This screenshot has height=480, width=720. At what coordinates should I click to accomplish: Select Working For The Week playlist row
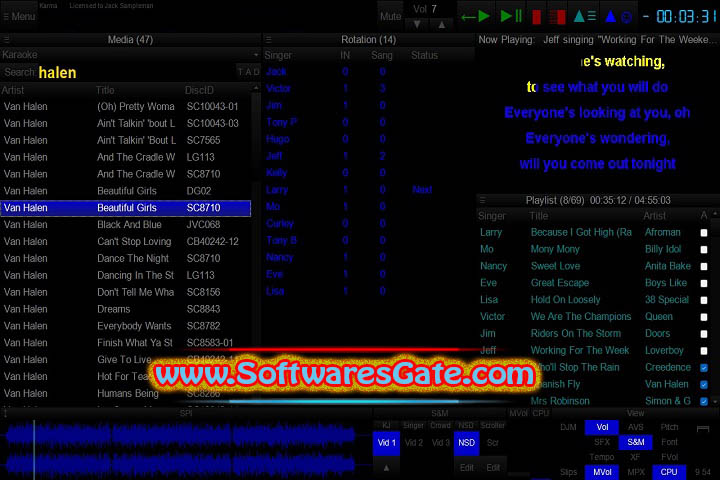(x=592, y=350)
